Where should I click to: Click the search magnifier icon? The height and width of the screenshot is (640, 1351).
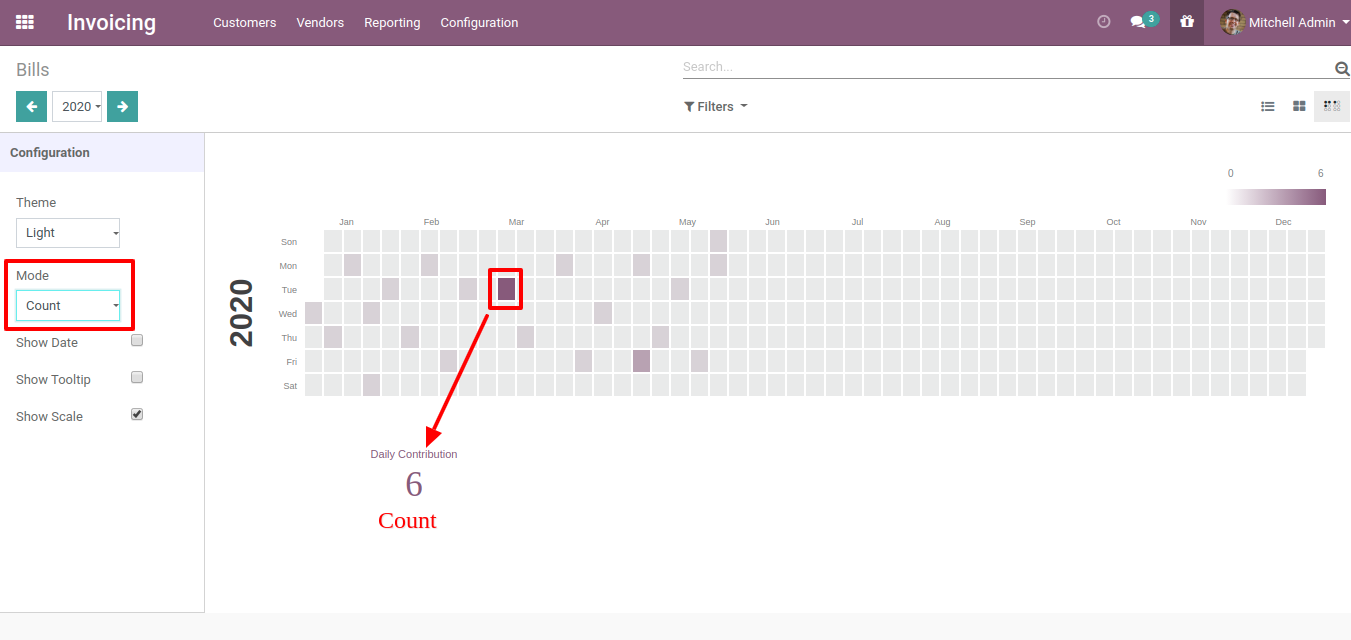pyautogui.click(x=1342, y=68)
